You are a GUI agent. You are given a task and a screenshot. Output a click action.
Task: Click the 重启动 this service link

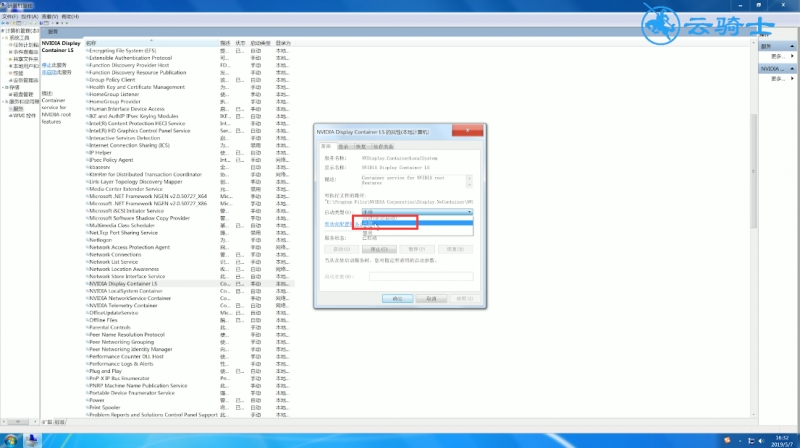(x=49, y=72)
